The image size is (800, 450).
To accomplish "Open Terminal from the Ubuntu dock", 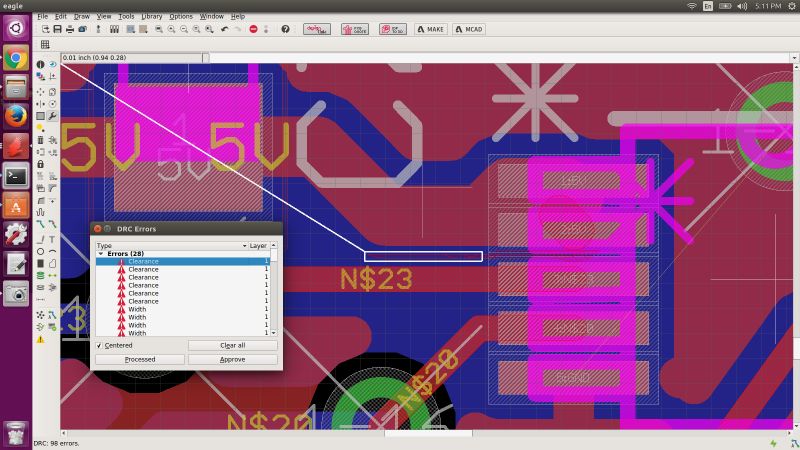I will [16, 176].
